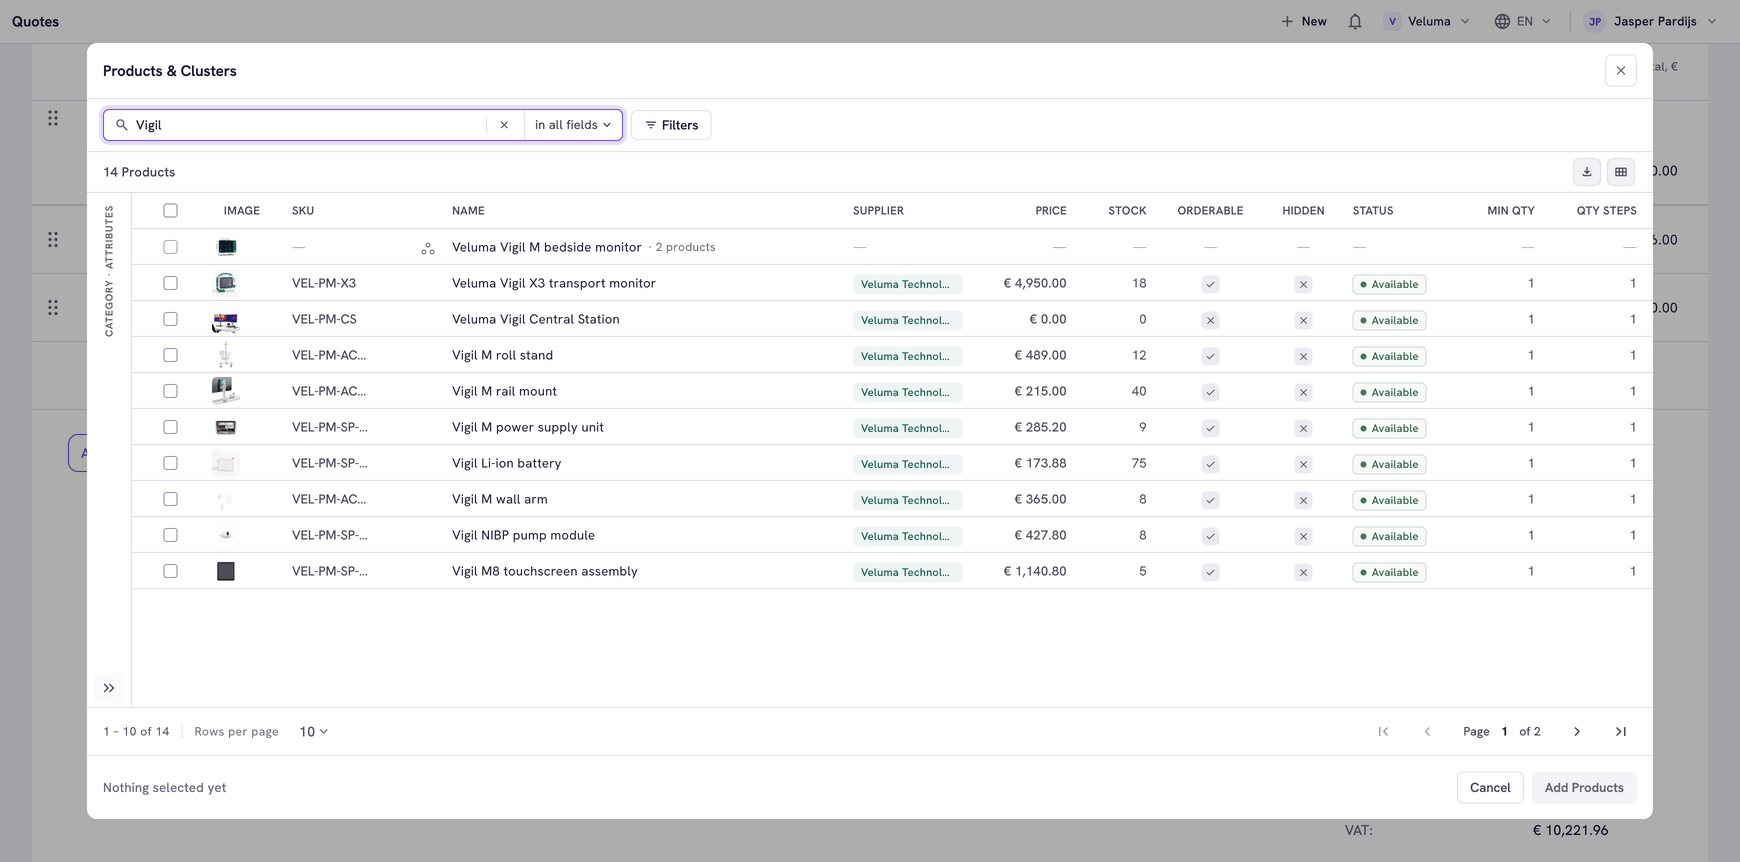Sort by the Stock column header
The width and height of the screenshot is (1740, 862).
point(1127,211)
